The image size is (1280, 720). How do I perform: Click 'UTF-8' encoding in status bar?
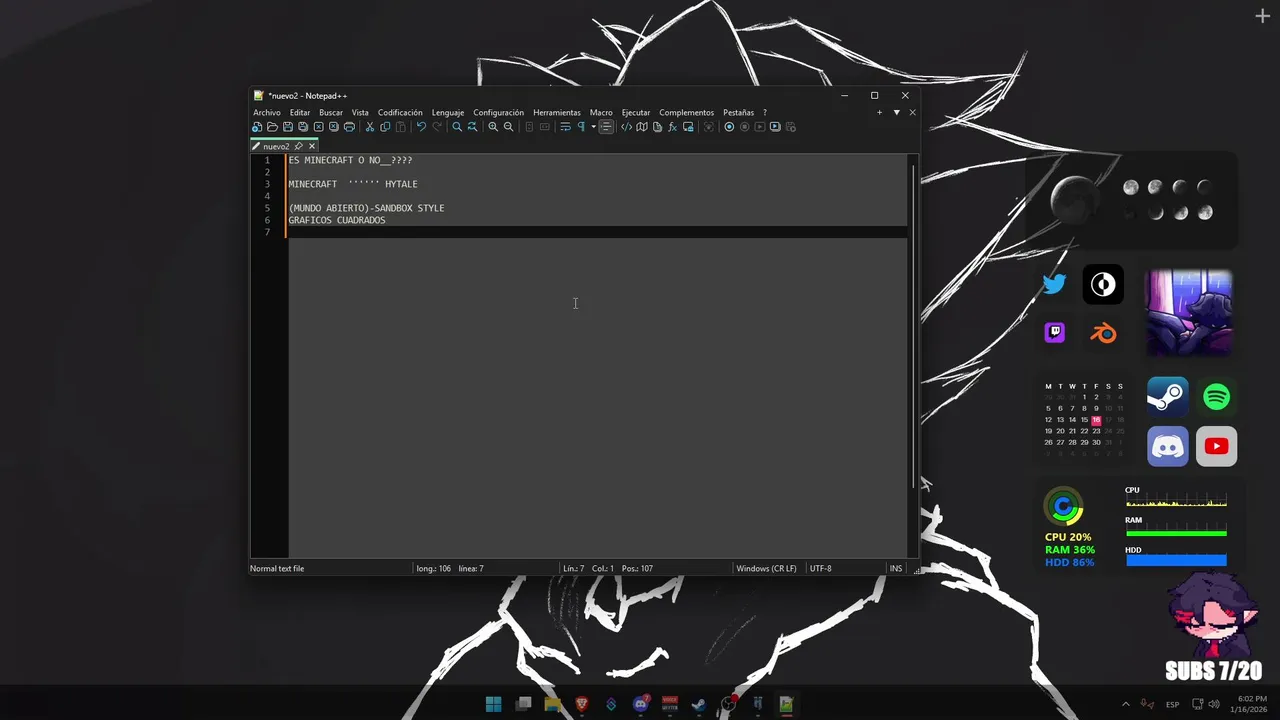point(820,568)
